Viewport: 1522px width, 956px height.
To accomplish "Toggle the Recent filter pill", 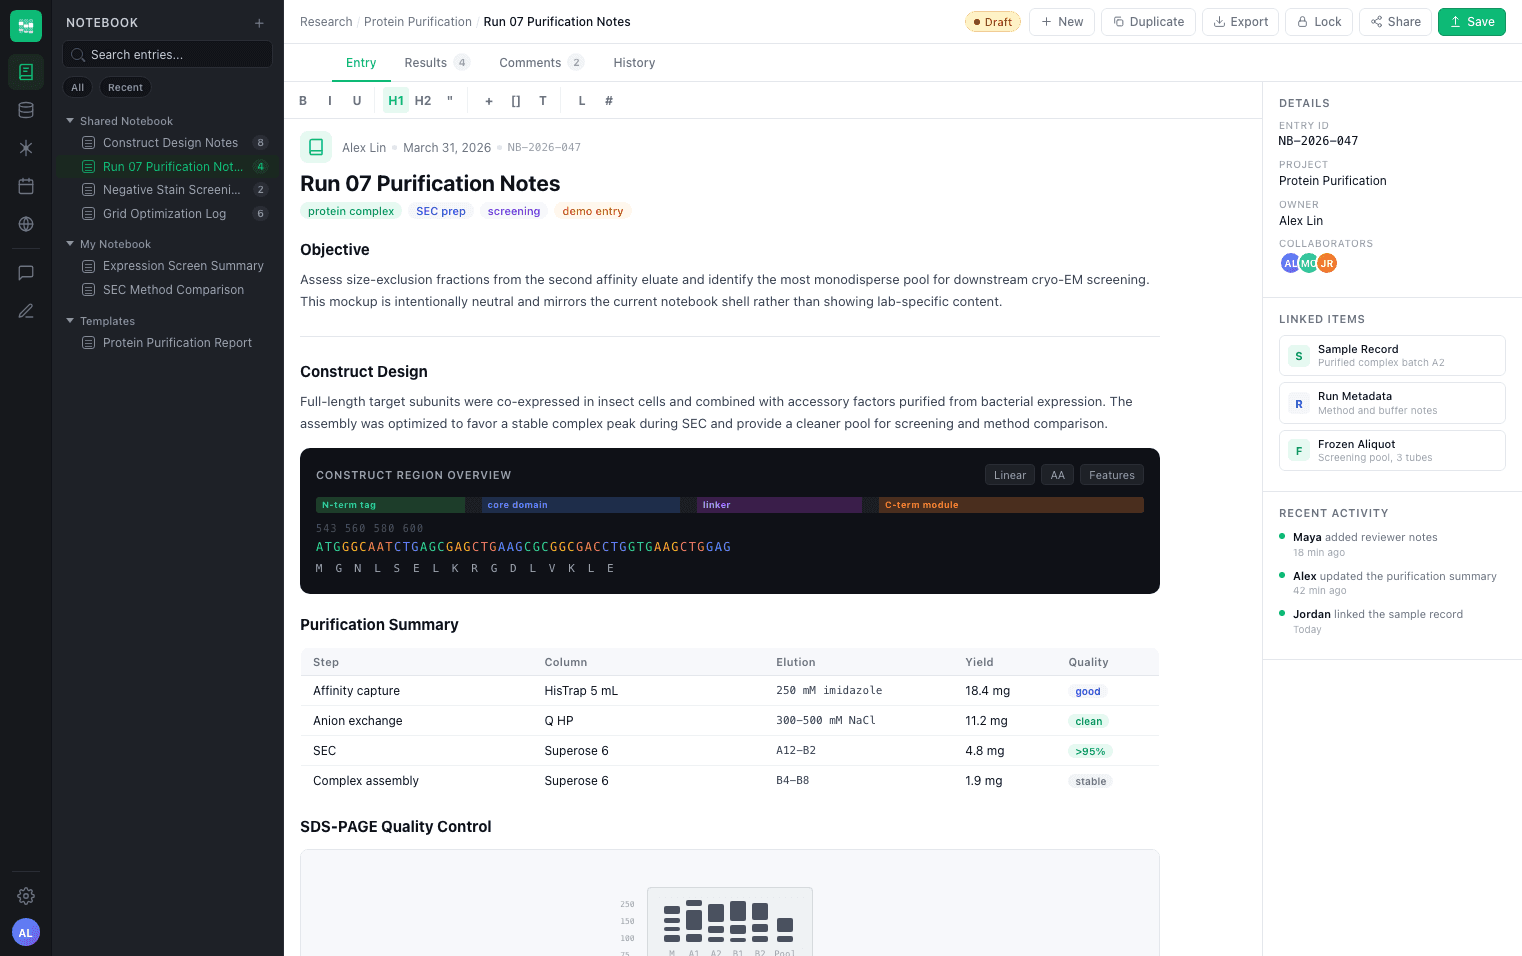I will [125, 88].
